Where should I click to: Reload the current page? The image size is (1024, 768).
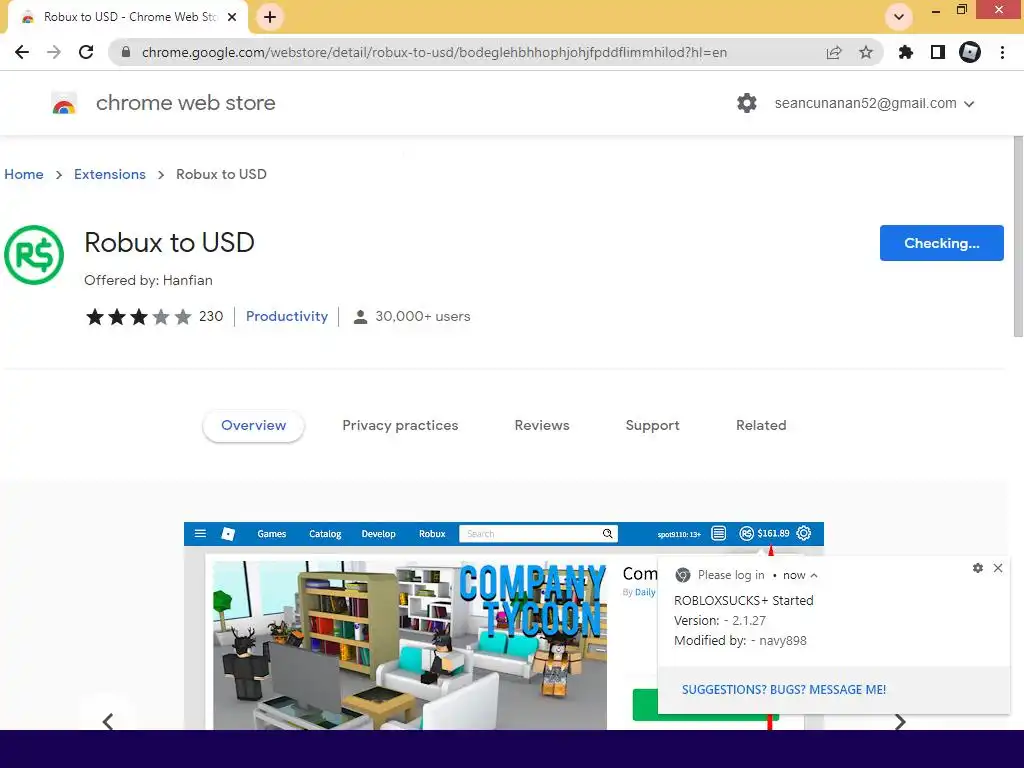pos(86,52)
